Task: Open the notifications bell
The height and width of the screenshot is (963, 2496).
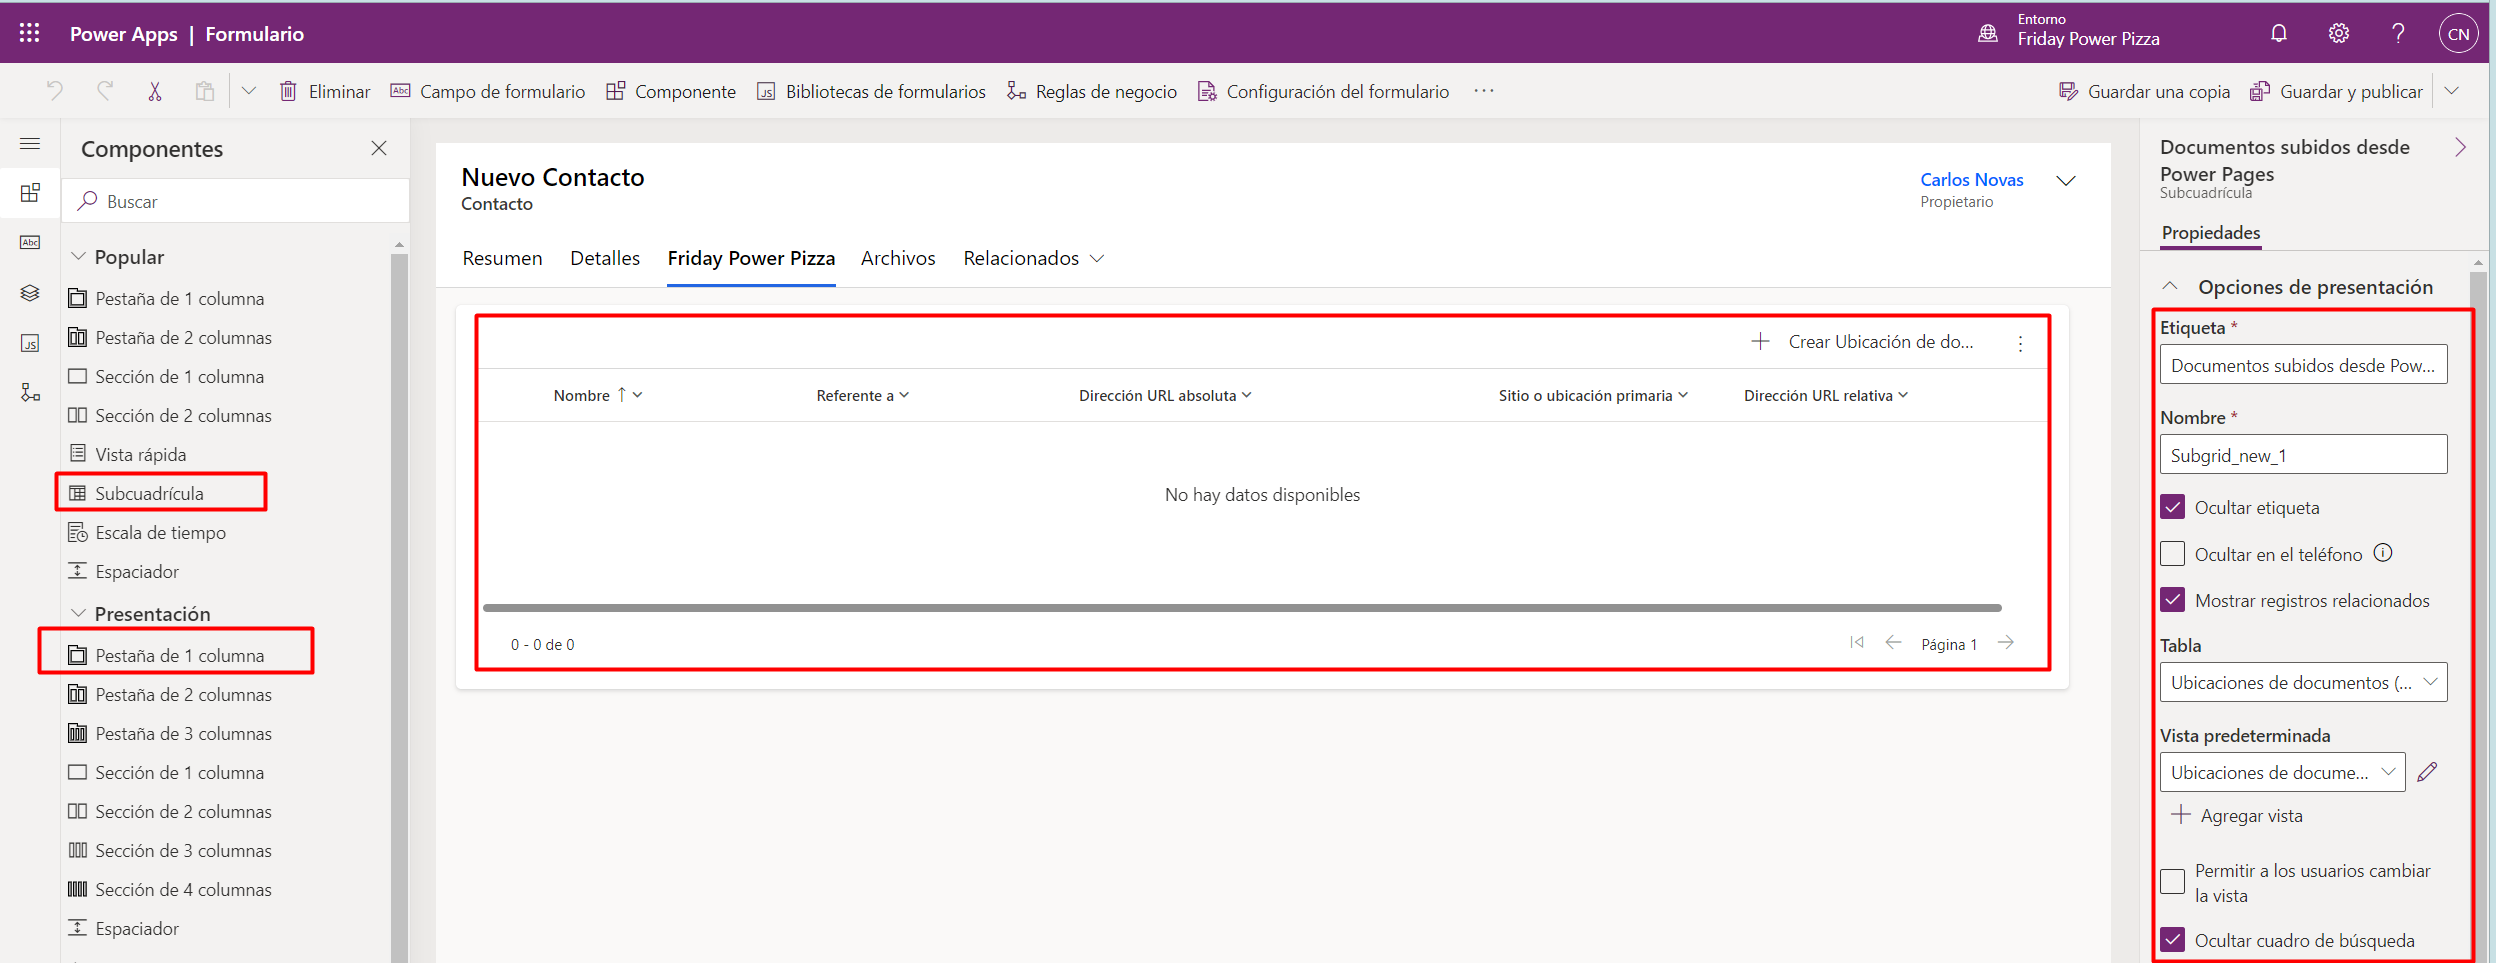Action: (2278, 33)
